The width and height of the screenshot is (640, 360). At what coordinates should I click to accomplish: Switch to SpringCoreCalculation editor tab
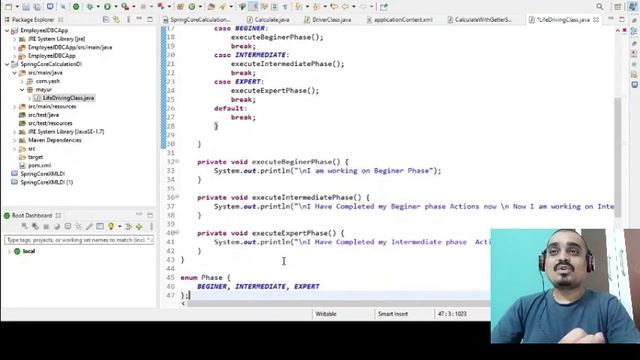tap(197, 20)
